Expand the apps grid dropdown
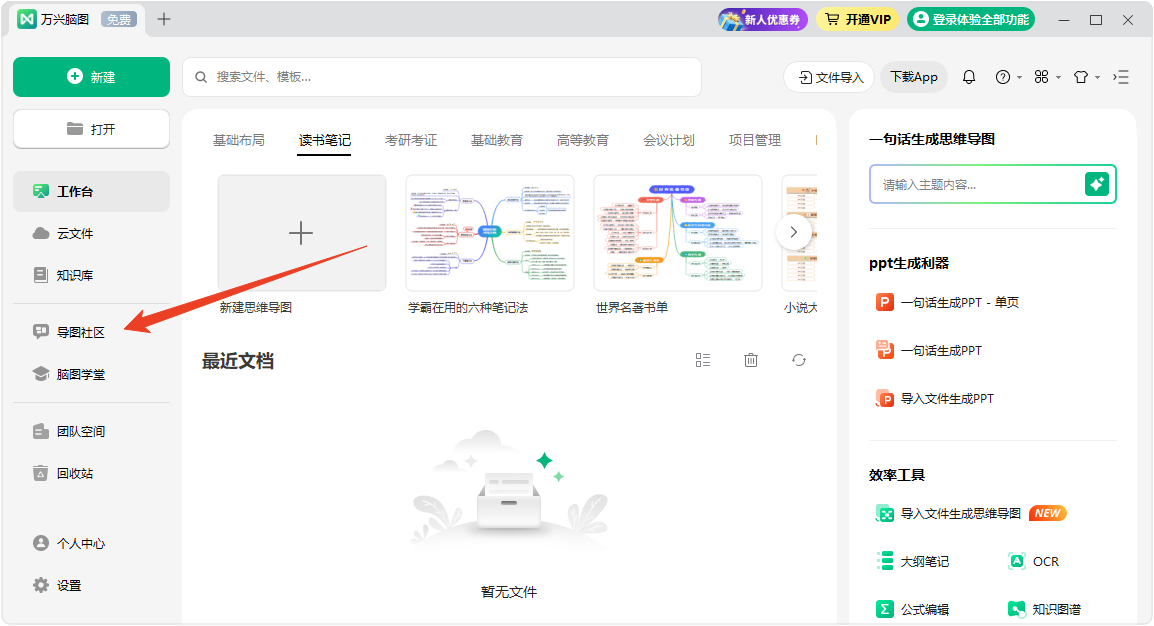Image resolution: width=1154 pixels, height=626 pixels. (1046, 77)
